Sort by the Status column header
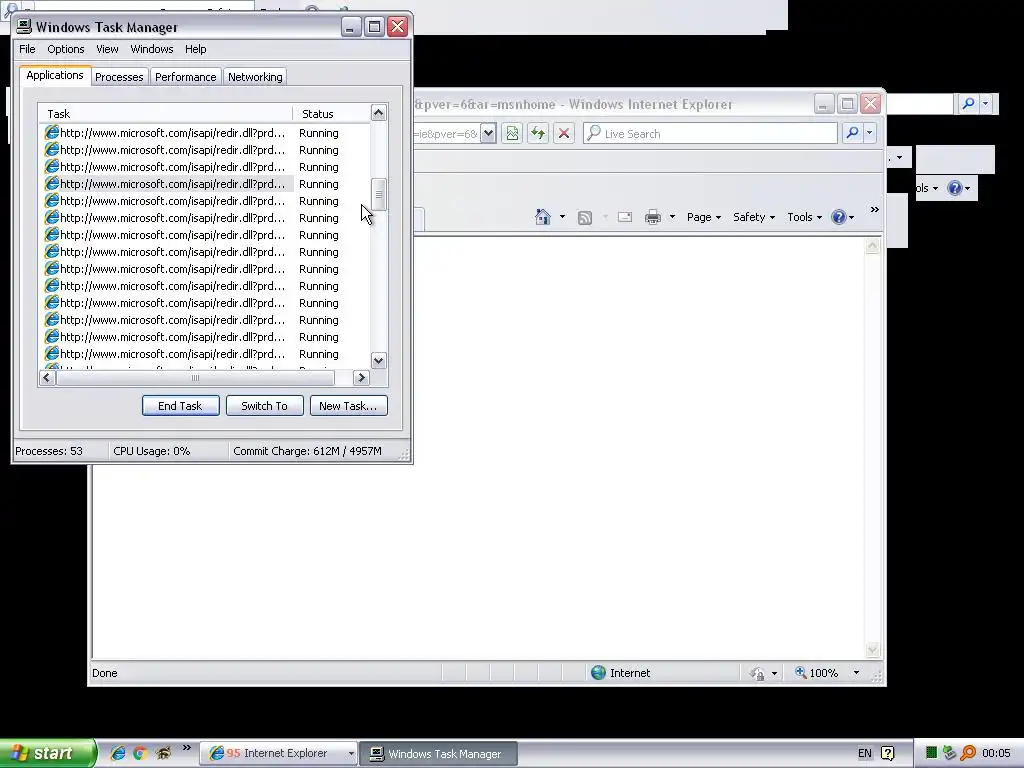 tap(331, 114)
